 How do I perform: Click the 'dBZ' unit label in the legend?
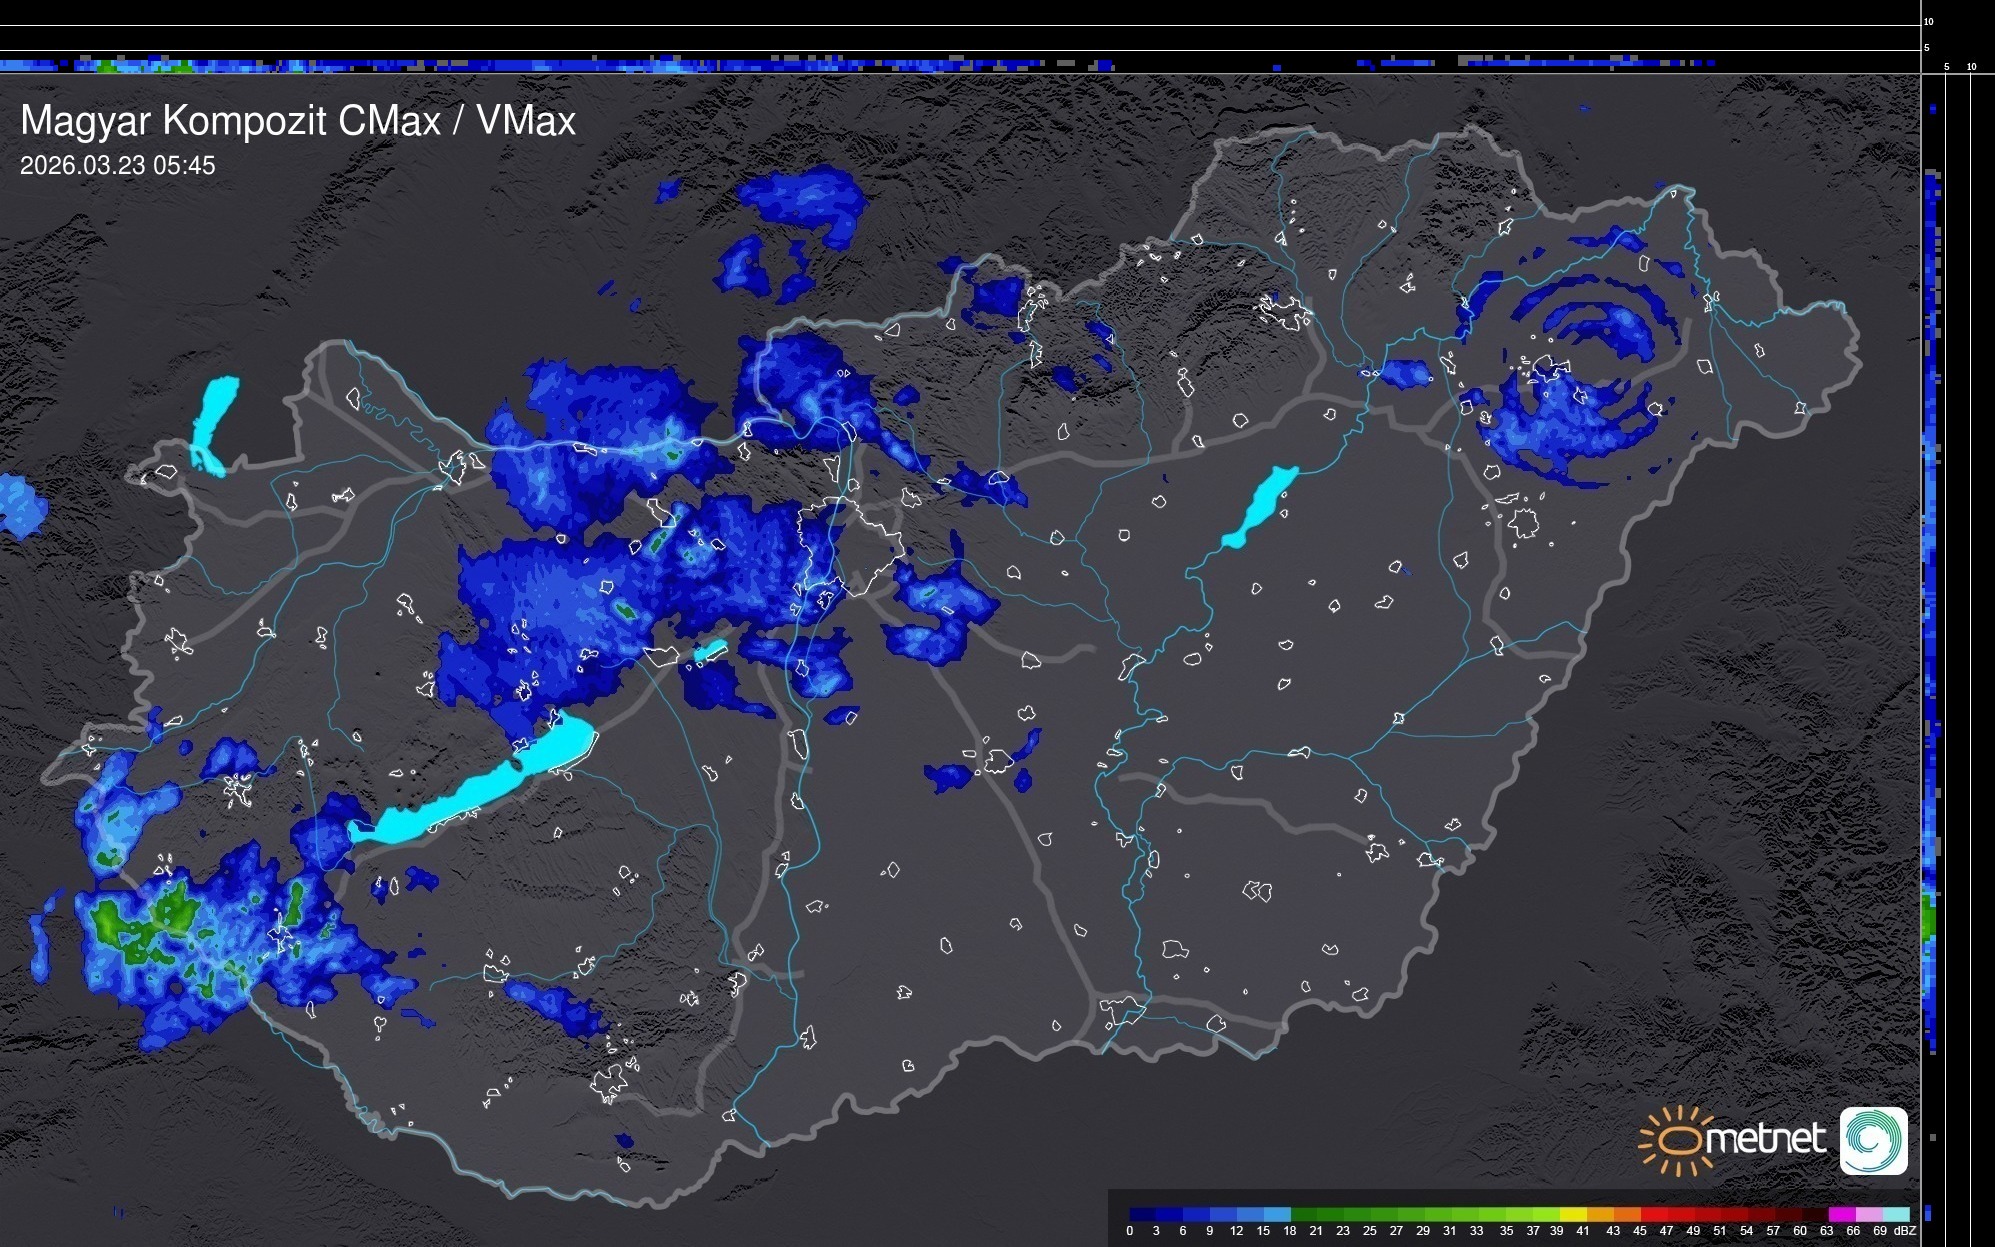[1905, 1231]
